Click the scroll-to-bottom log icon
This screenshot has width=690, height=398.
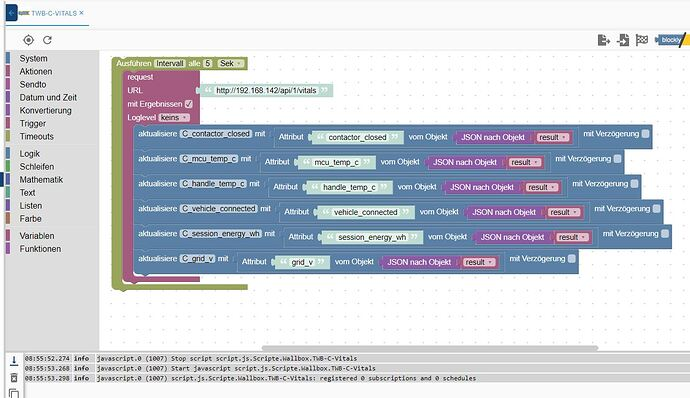tap(14, 361)
